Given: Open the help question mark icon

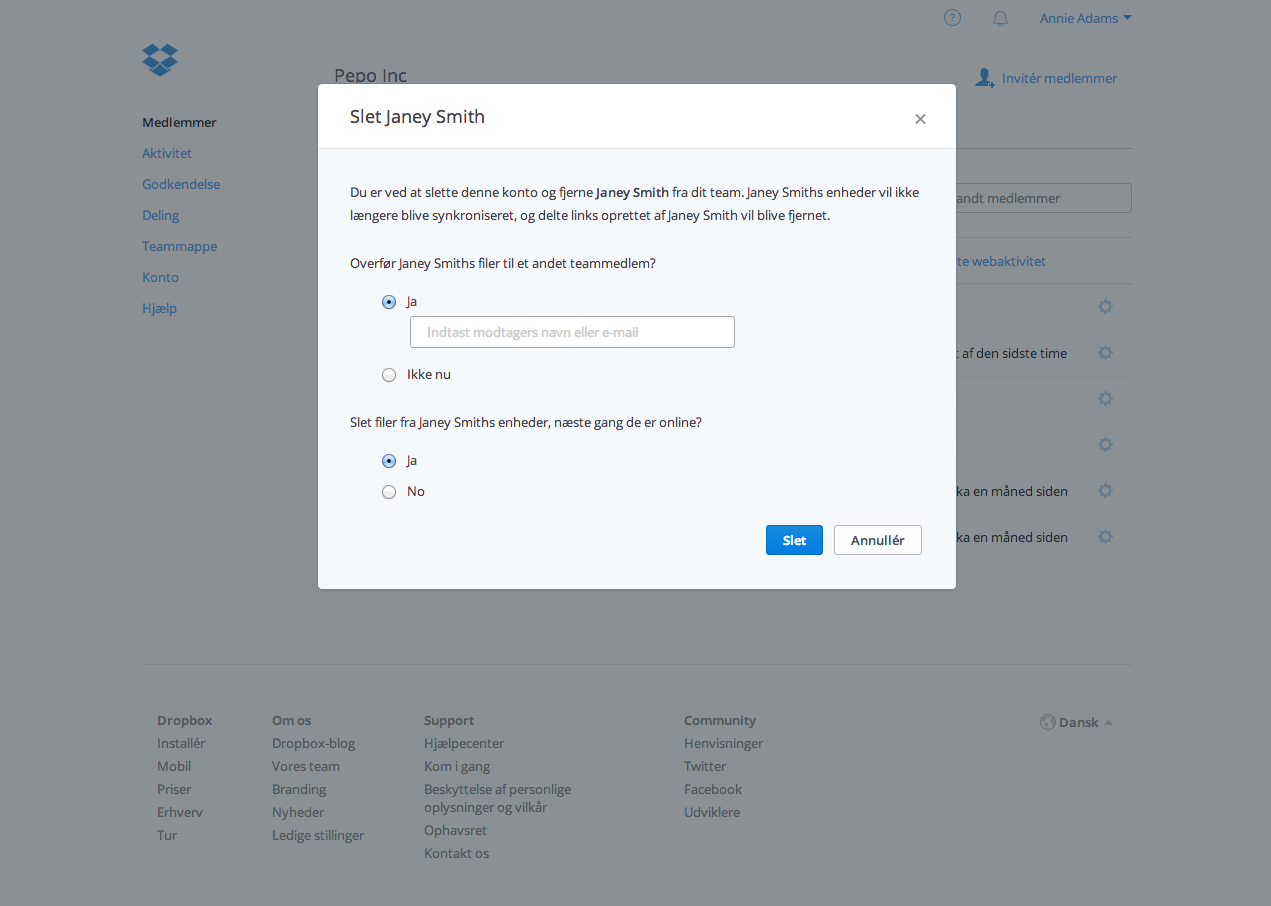Looking at the screenshot, I should 952,18.
